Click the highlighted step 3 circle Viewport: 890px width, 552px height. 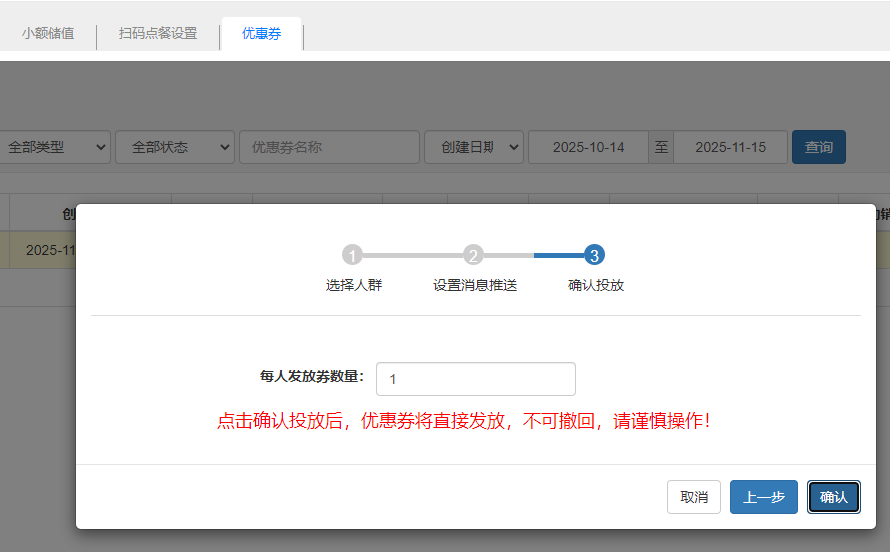[594, 256]
